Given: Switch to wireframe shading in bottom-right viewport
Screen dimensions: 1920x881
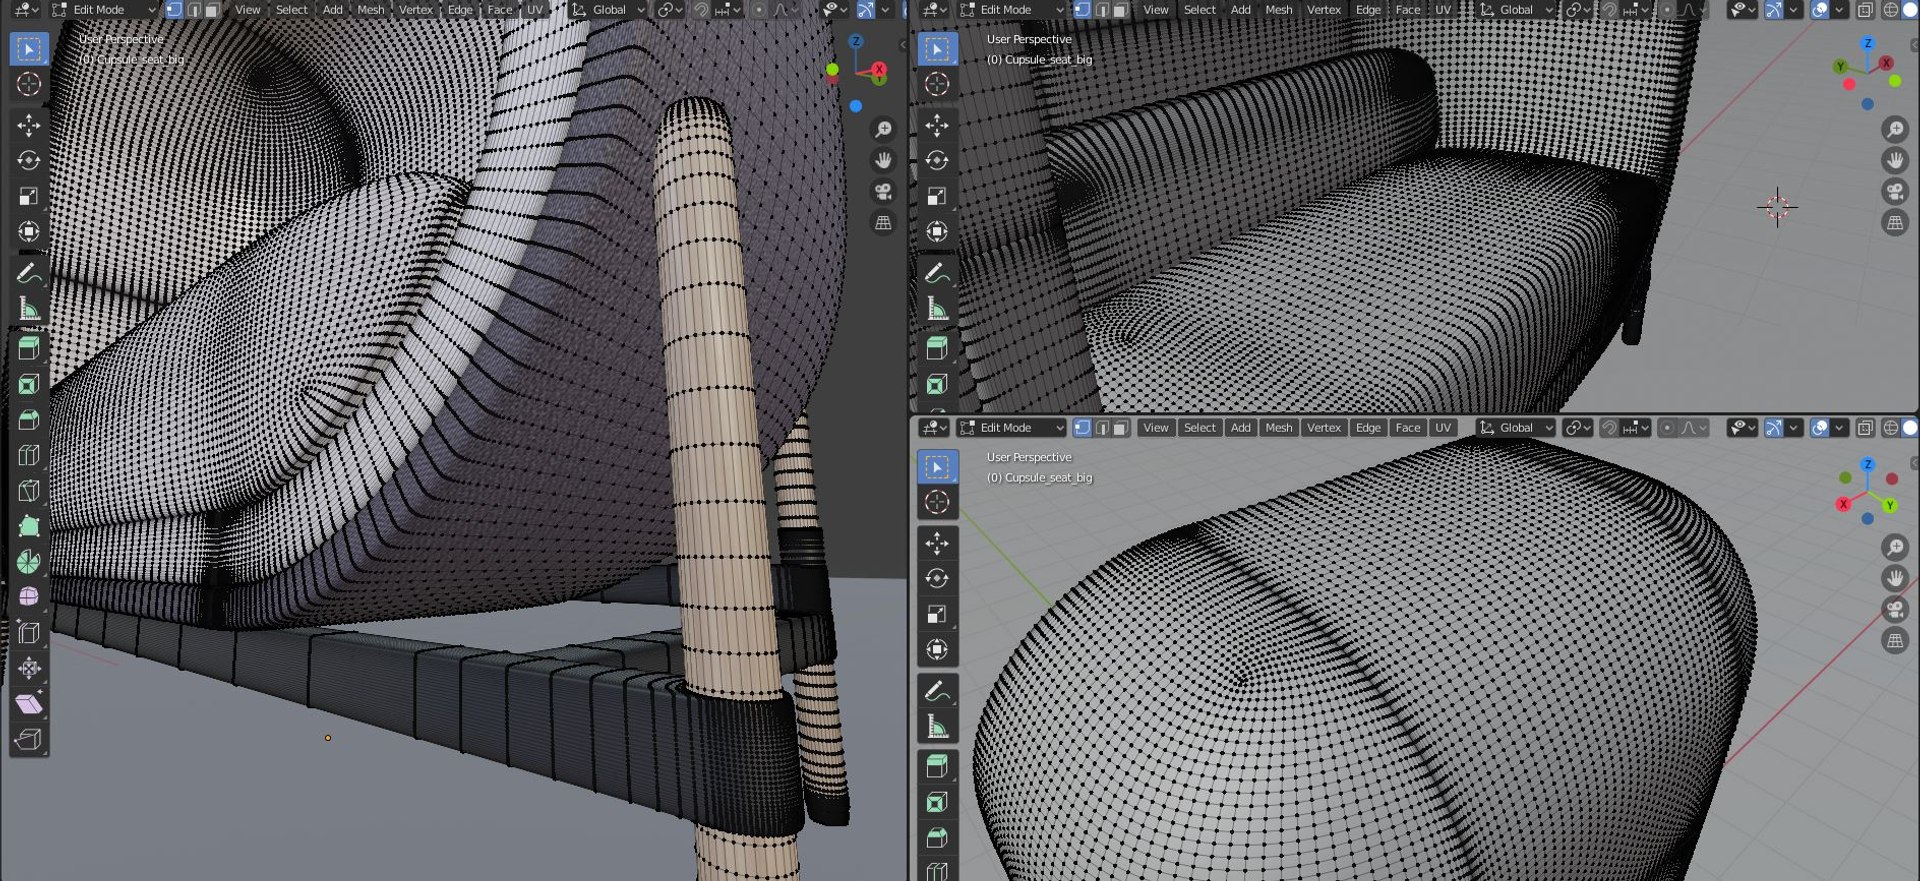Looking at the screenshot, I should pos(1891,428).
